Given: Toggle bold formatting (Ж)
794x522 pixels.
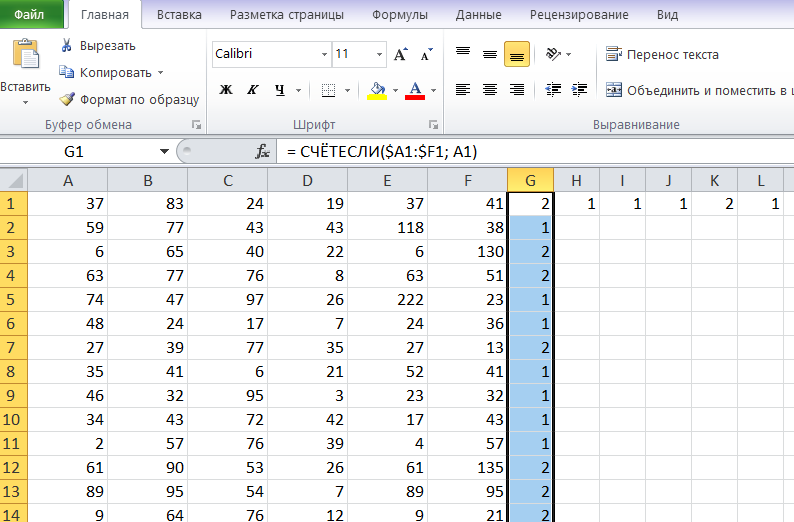Looking at the screenshot, I should tap(226, 90).
